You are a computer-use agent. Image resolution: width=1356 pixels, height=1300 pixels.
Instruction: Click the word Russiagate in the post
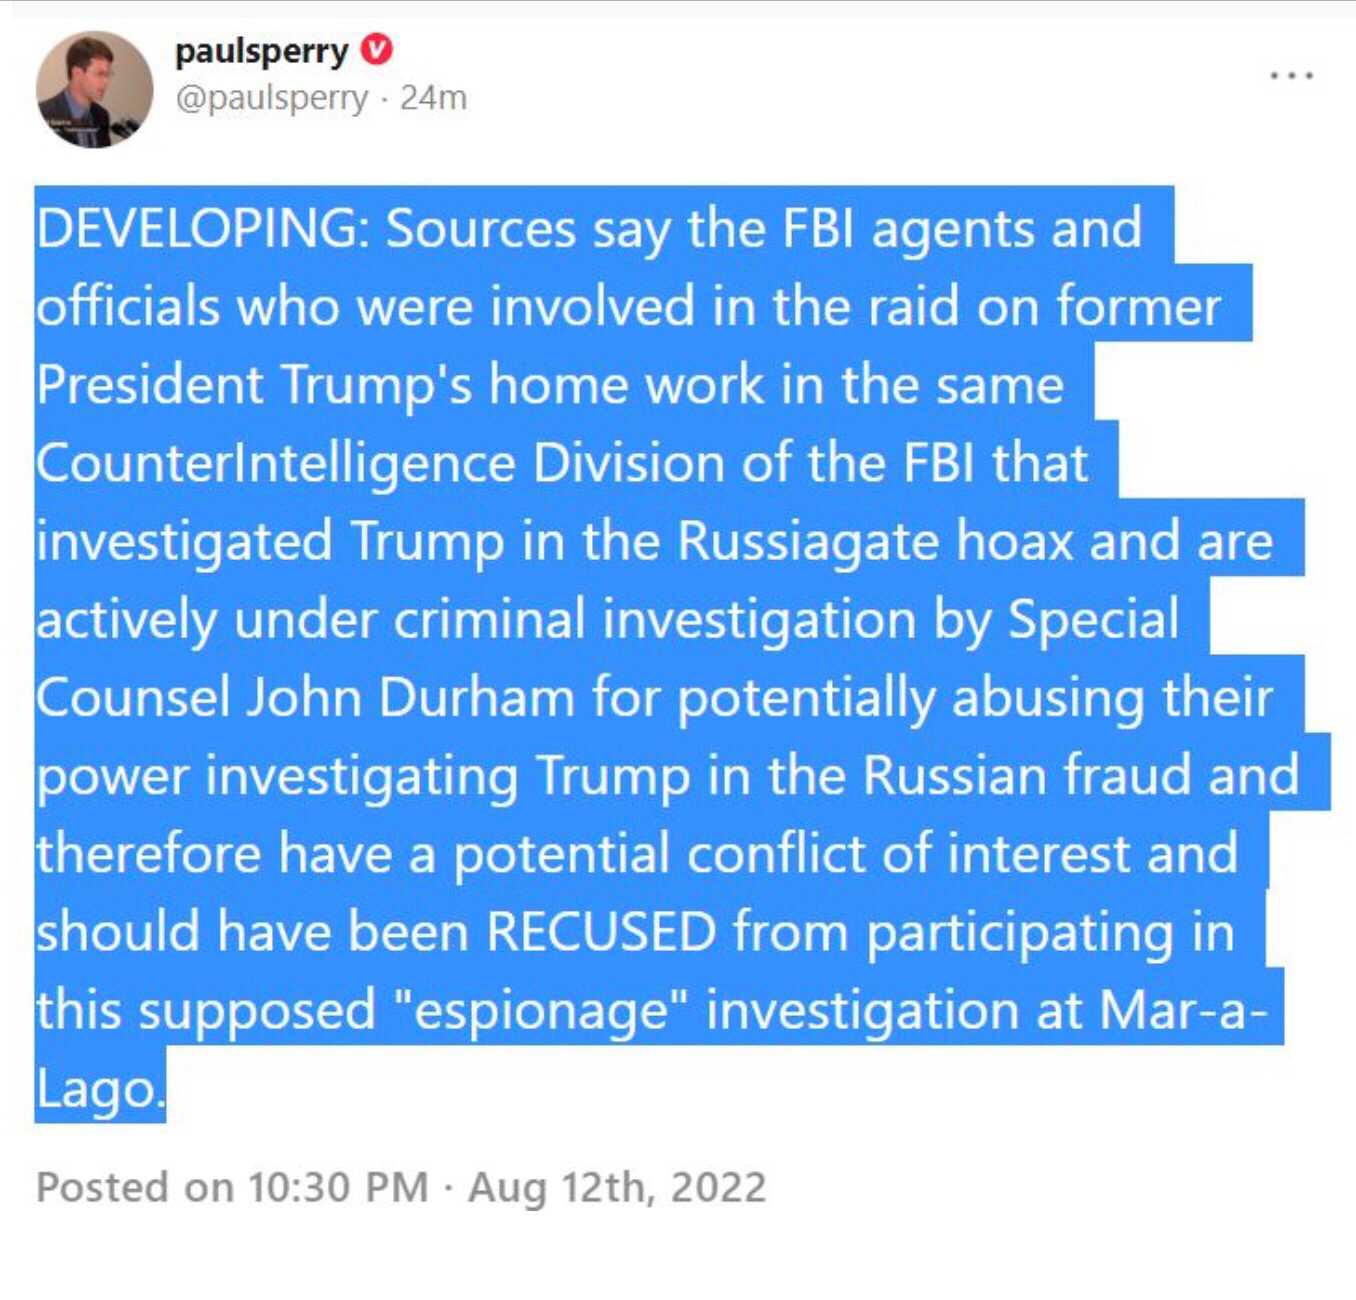[x=808, y=541]
